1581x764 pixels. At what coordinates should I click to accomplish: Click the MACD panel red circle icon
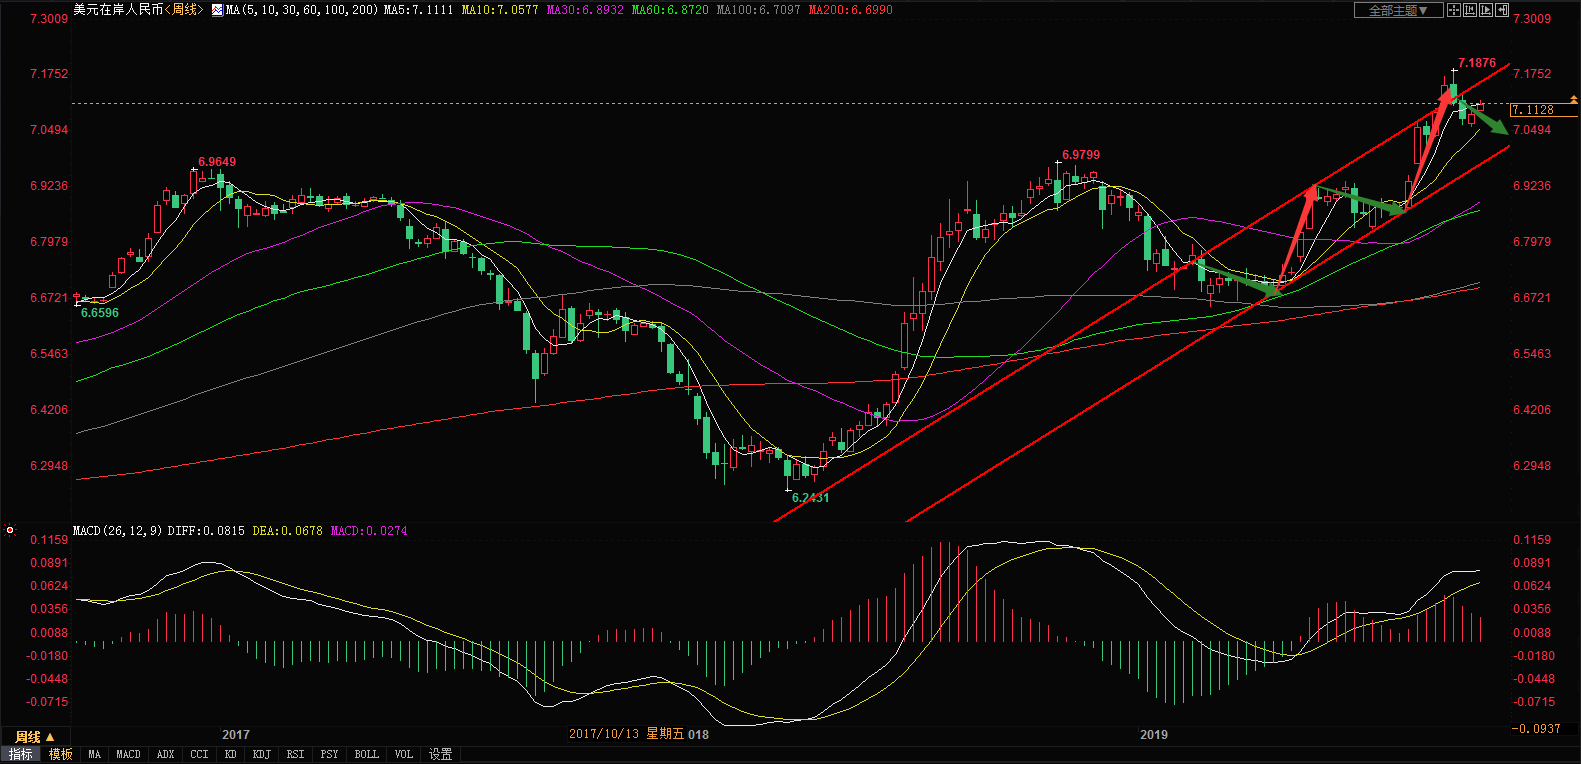click(10, 530)
